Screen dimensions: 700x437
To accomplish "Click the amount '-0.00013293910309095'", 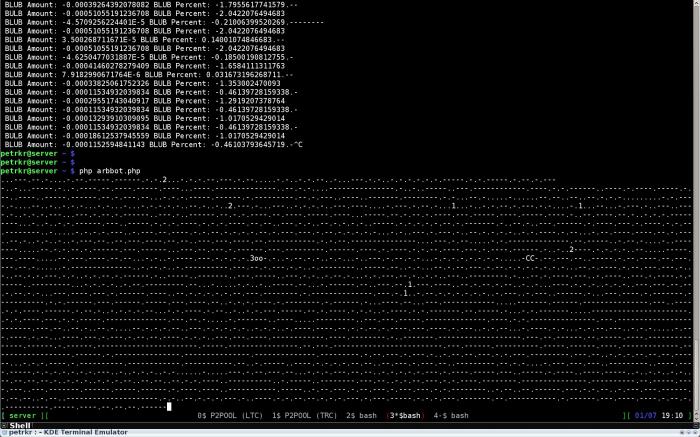I will 105,118.
